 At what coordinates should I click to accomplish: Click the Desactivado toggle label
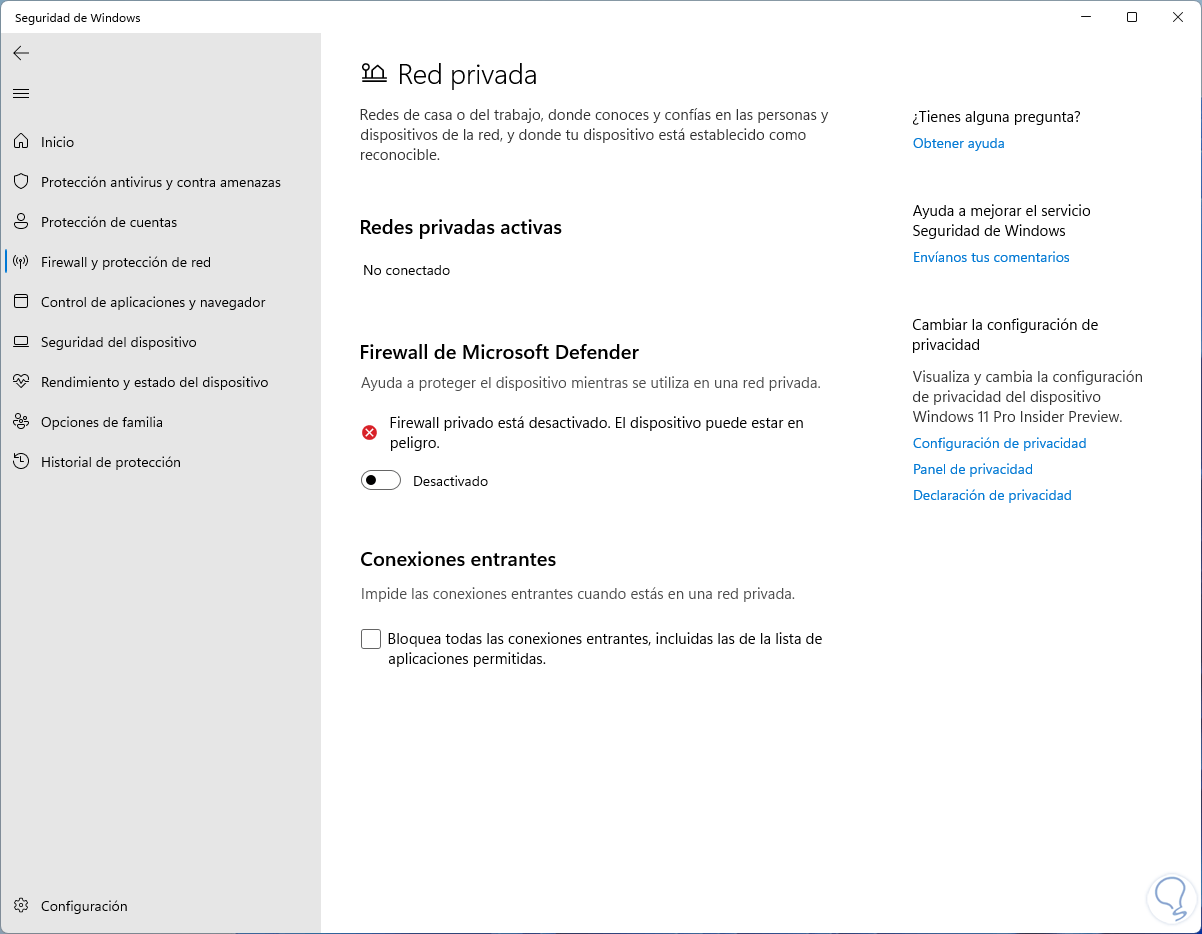click(450, 481)
